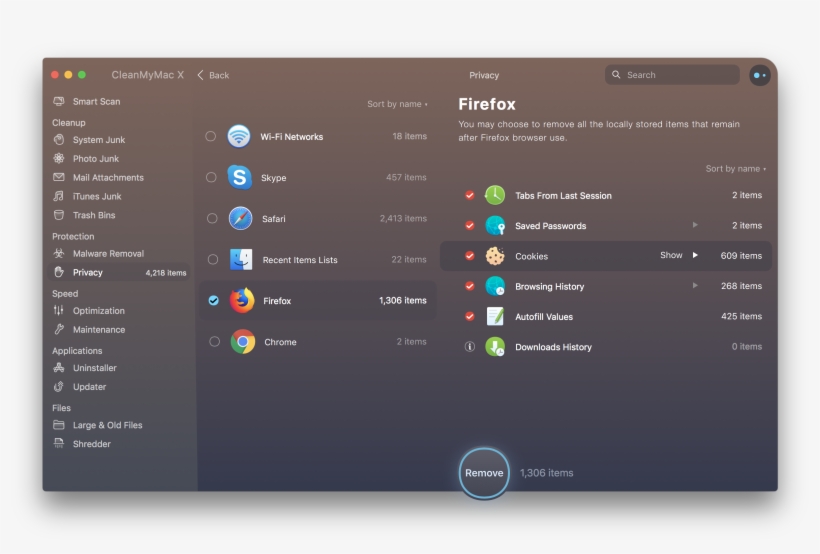Uncheck the Browsing History checkbox

click(470, 286)
